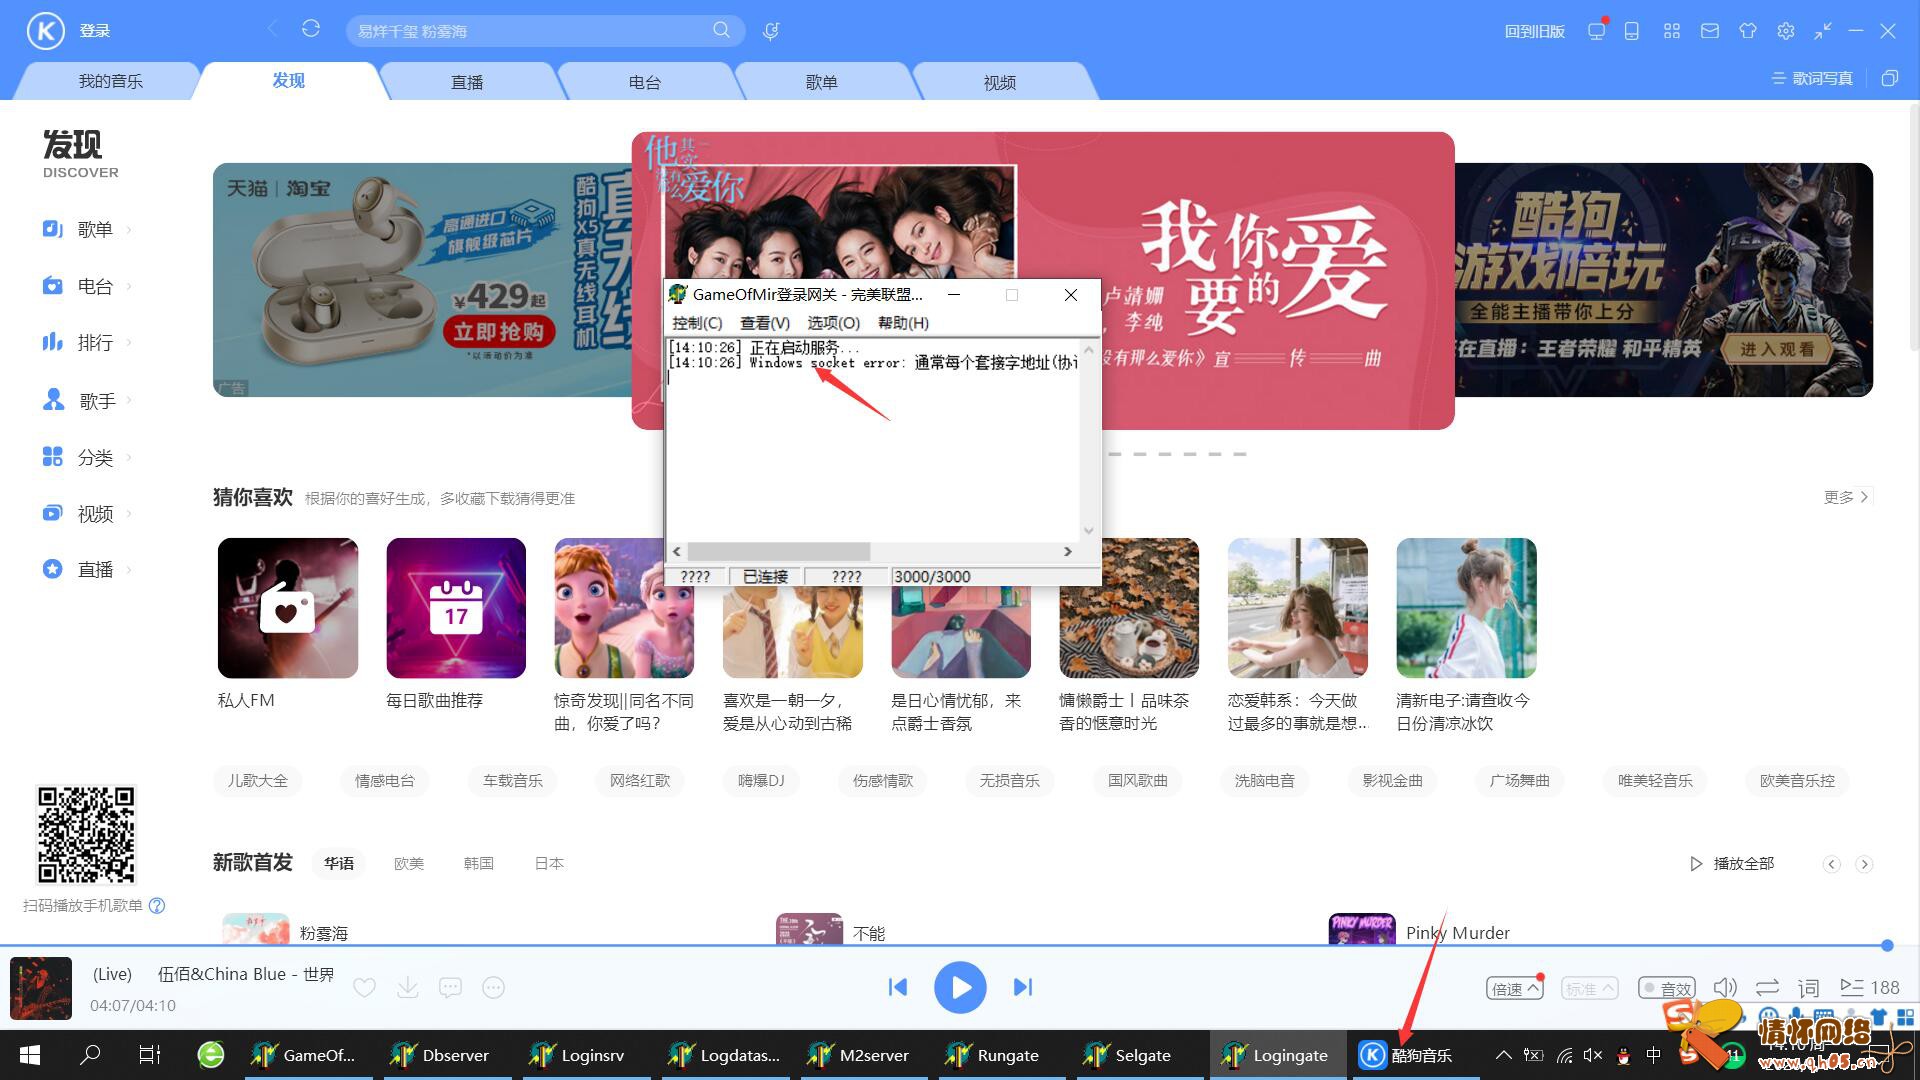Viewport: 1920px width, 1080px height.
Task: Open the desktop/screen icon with red dot
Action: click(x=1596, y=30)
